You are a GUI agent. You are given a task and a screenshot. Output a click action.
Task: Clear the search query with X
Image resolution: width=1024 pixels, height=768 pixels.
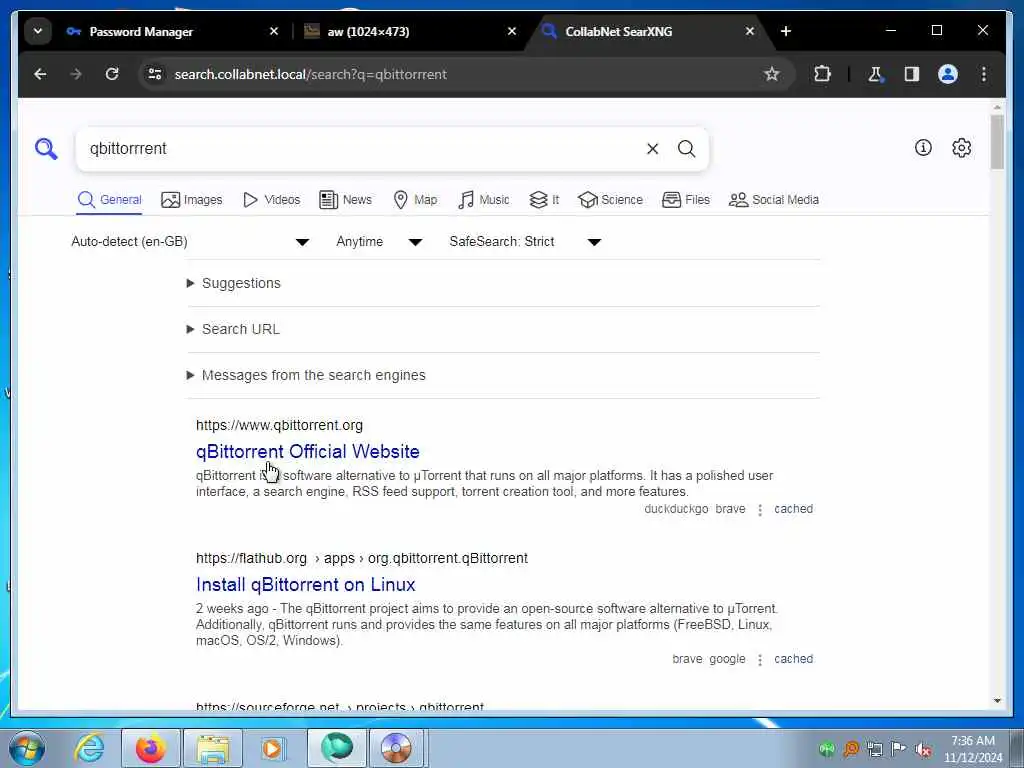652,149
